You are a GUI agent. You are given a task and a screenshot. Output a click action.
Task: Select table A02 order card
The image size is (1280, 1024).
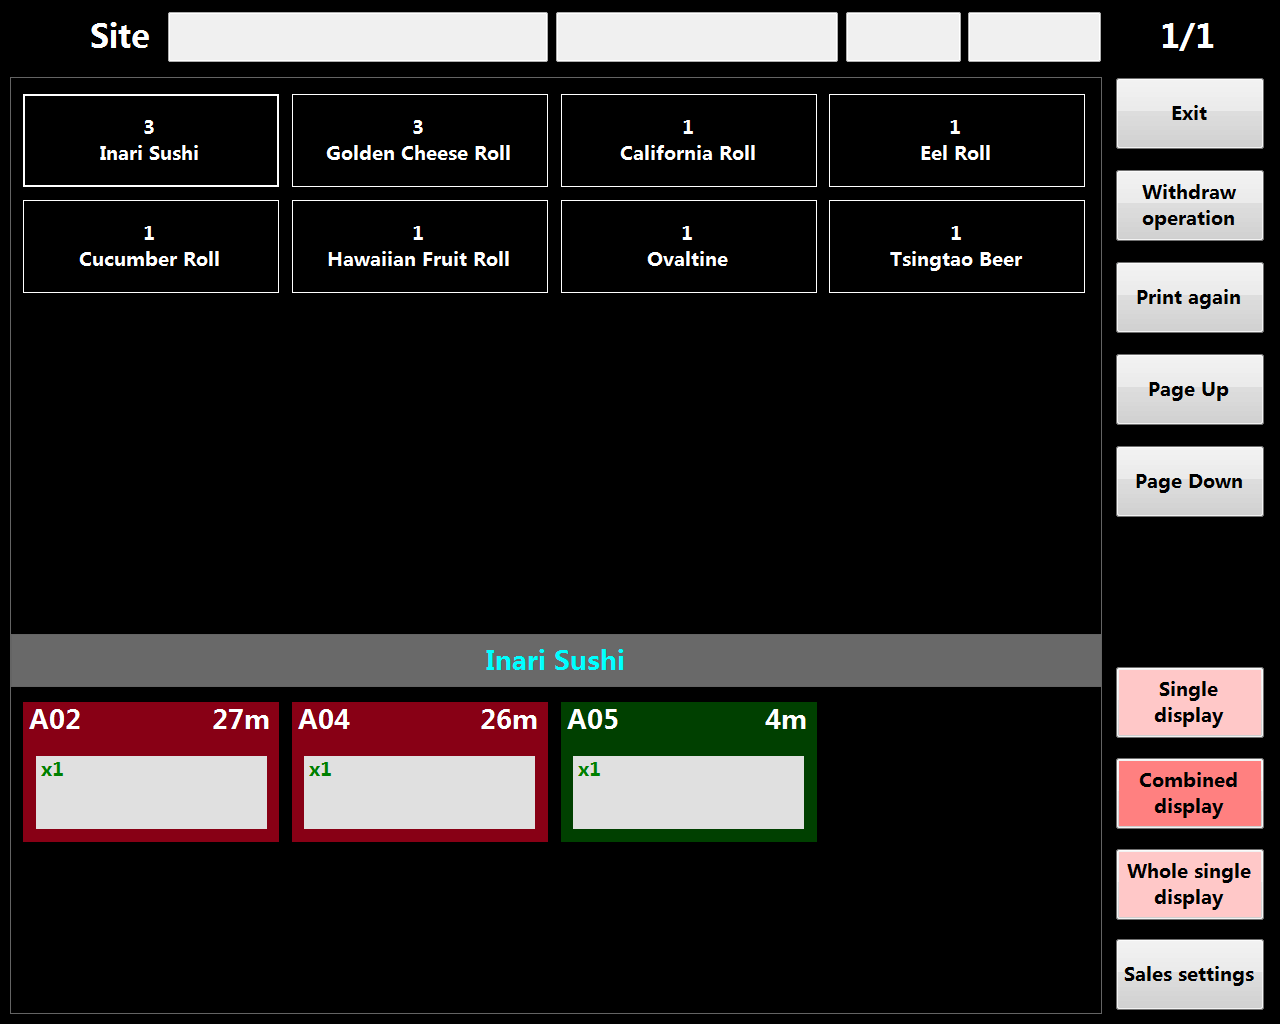pyautogui.click(x=151, y=772)
